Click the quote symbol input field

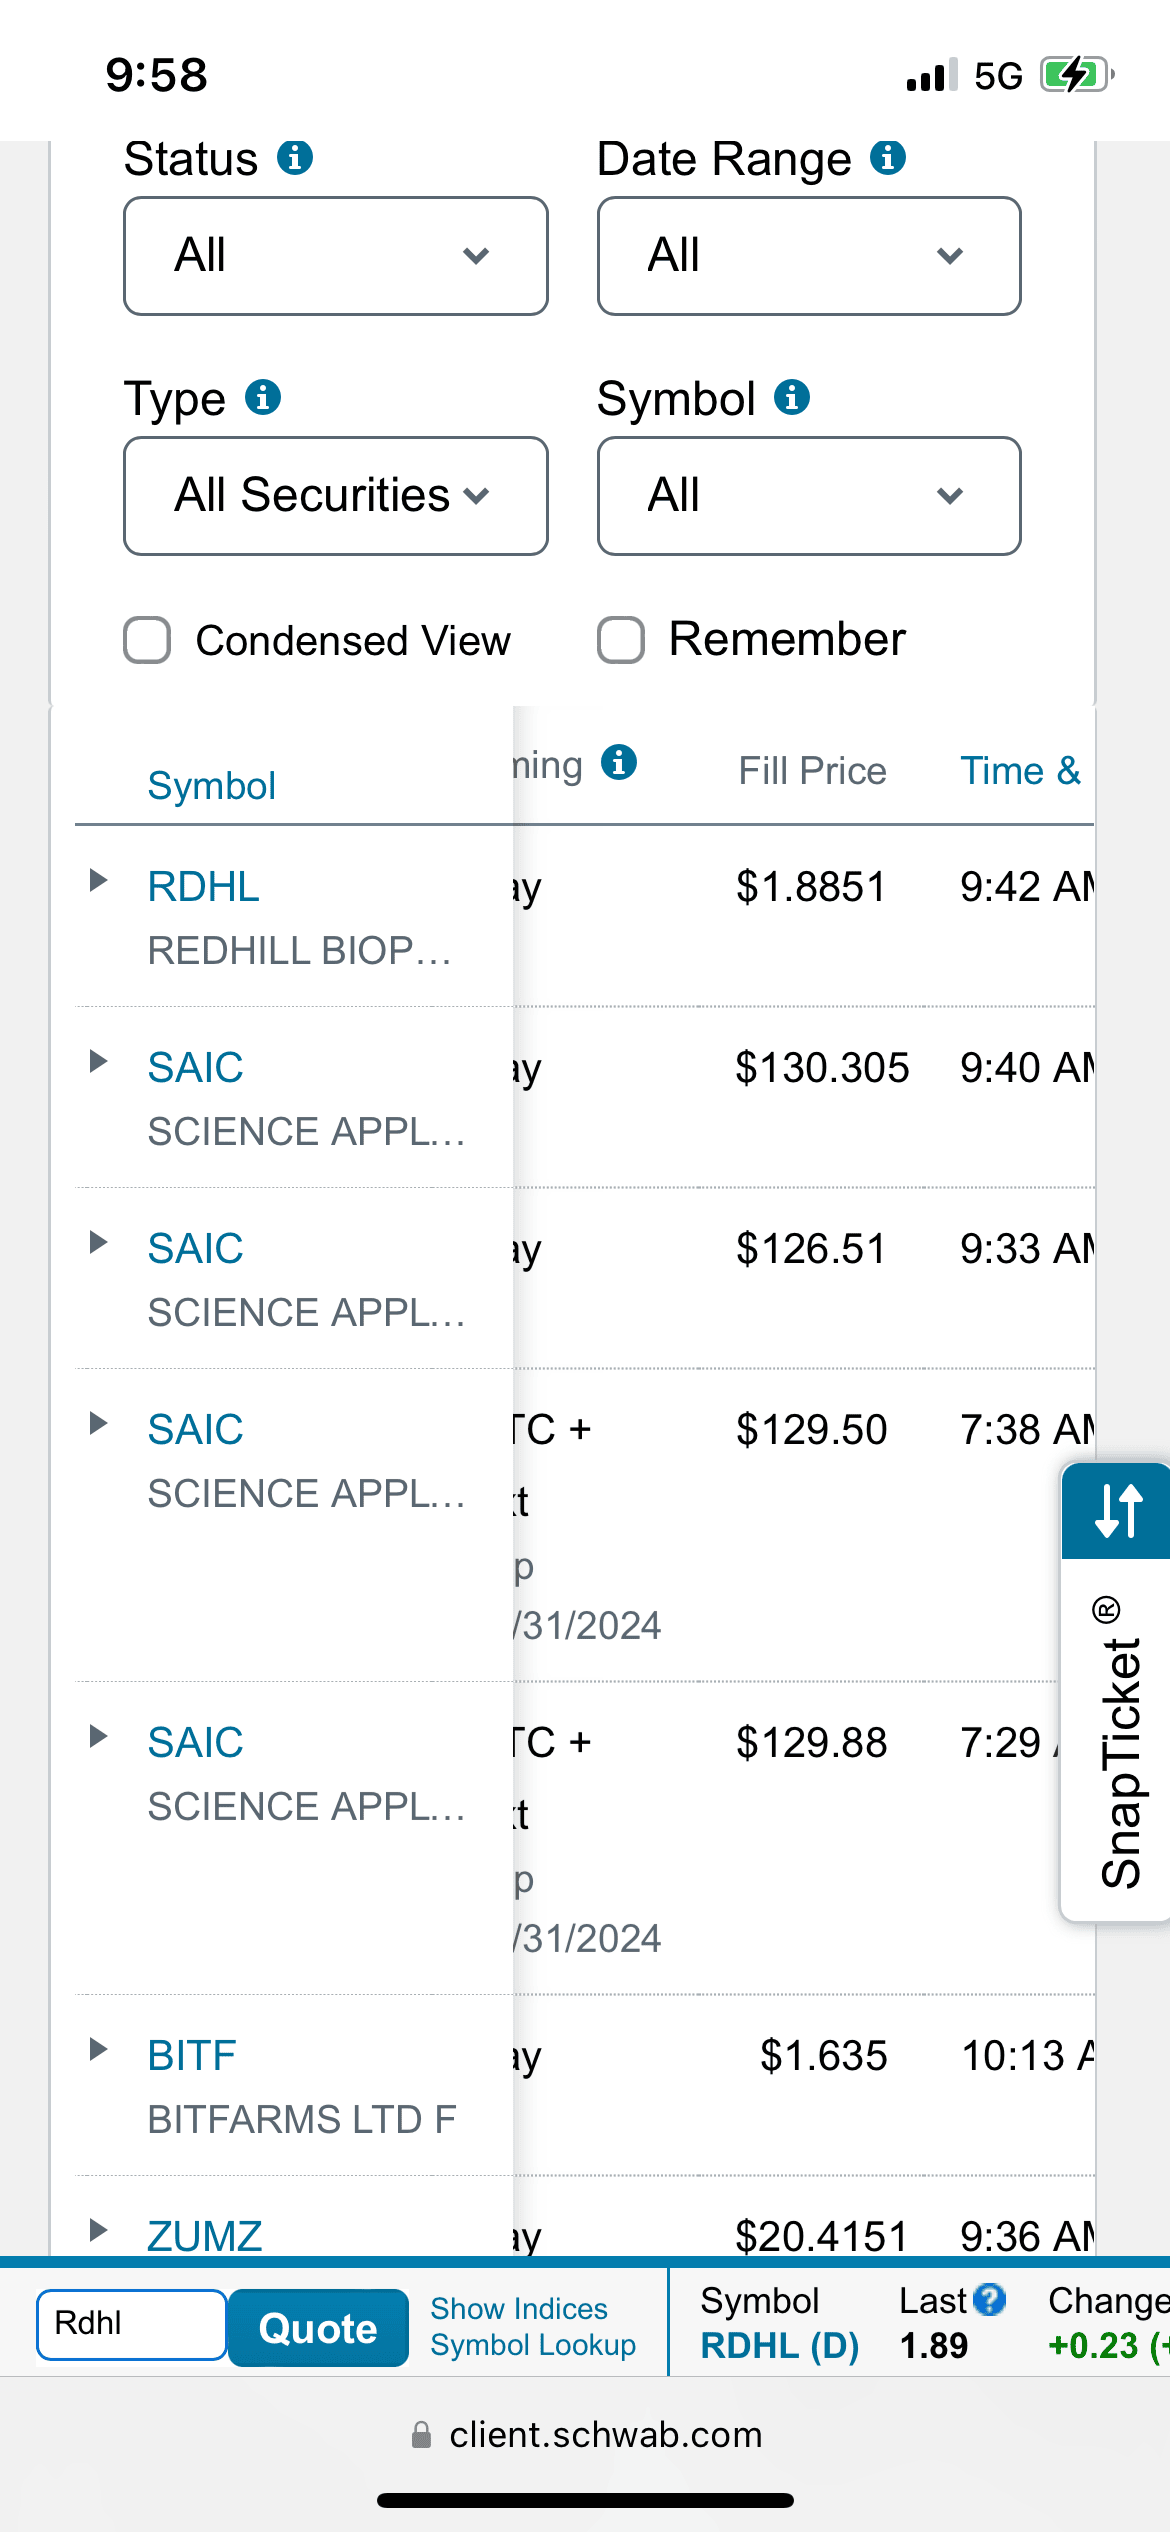click(131, 2324)
